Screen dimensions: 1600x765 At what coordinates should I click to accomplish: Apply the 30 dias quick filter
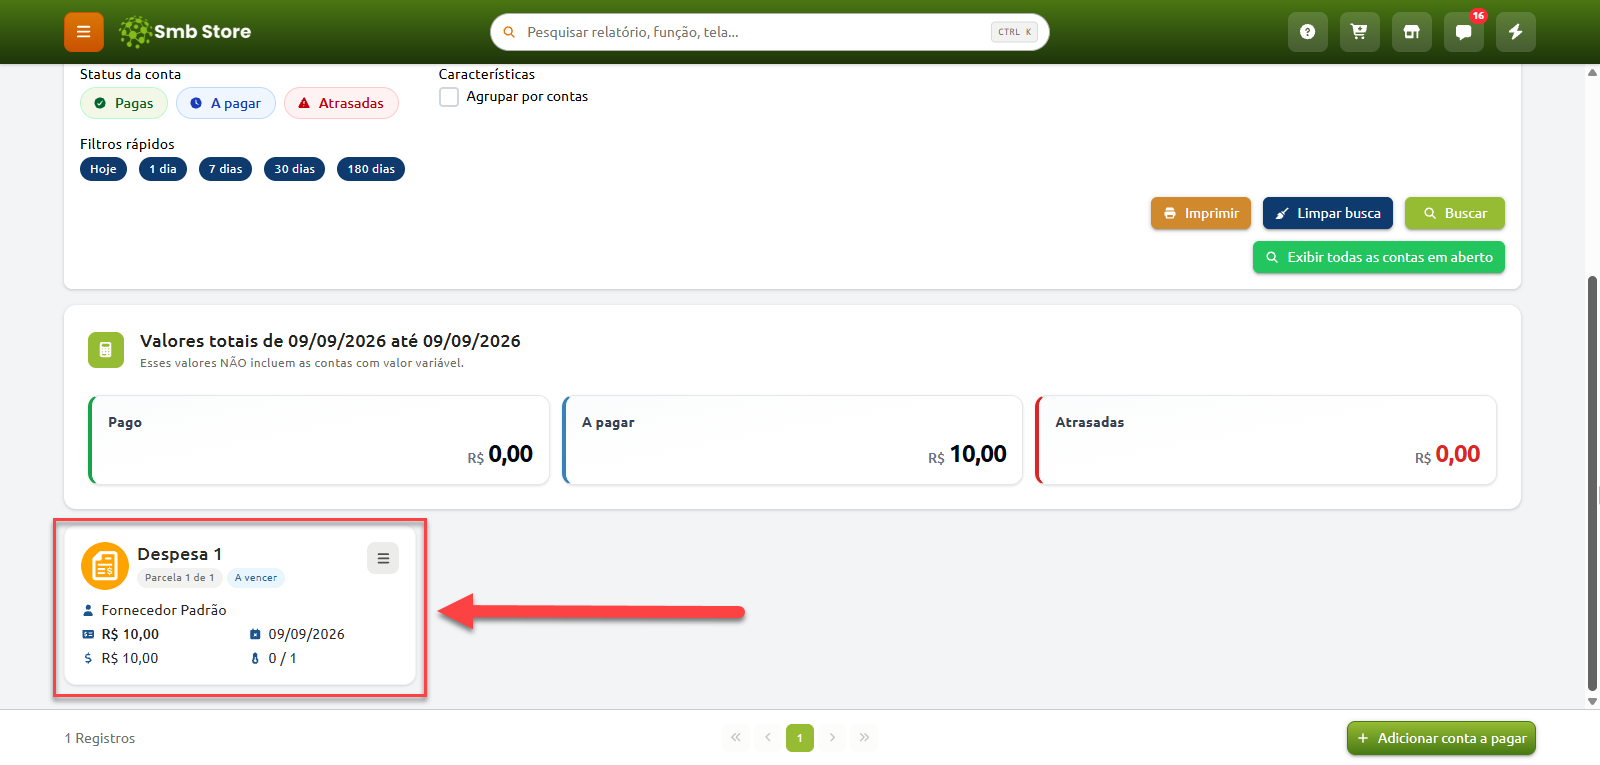pos(295,169)
